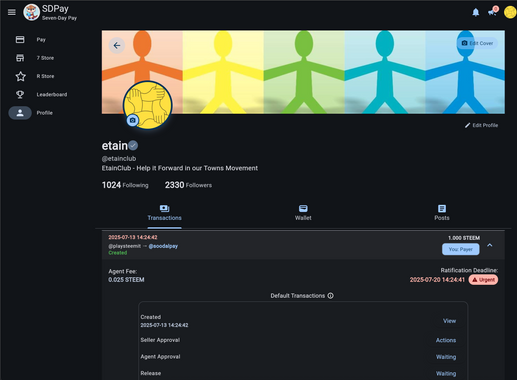This screenshot has width=517, height=380.
Task: Click transaction date 2025-07-13 14:24:42 header
Action: click(133, 237)
